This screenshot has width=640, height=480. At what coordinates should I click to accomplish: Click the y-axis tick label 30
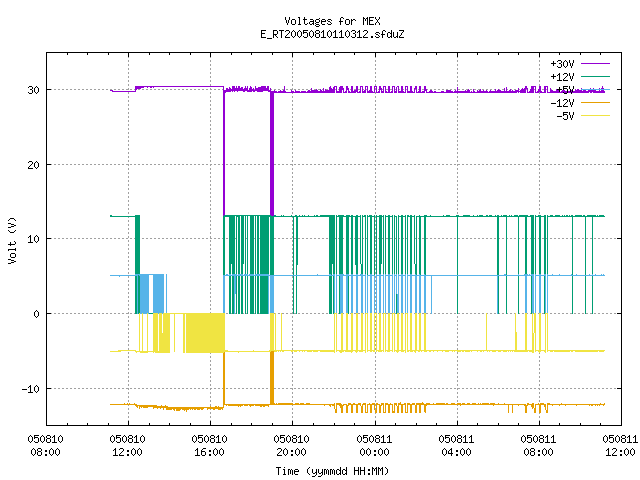[x=33, y=90]
